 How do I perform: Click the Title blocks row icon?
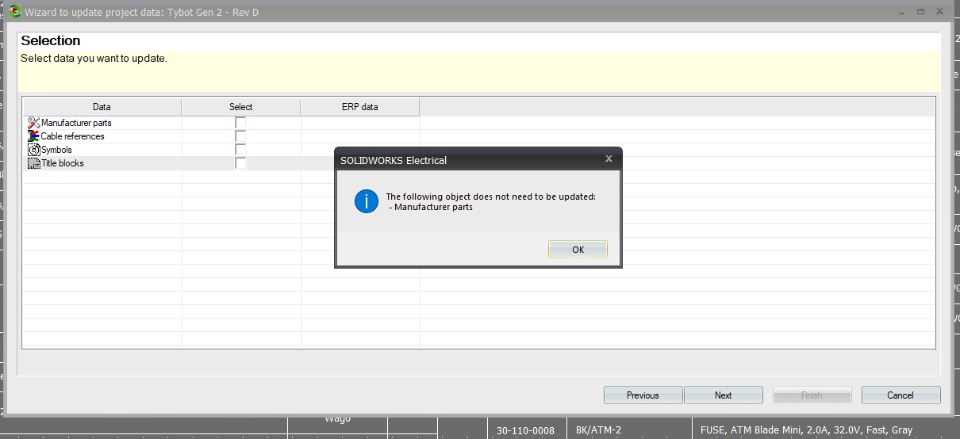[34, 163]
